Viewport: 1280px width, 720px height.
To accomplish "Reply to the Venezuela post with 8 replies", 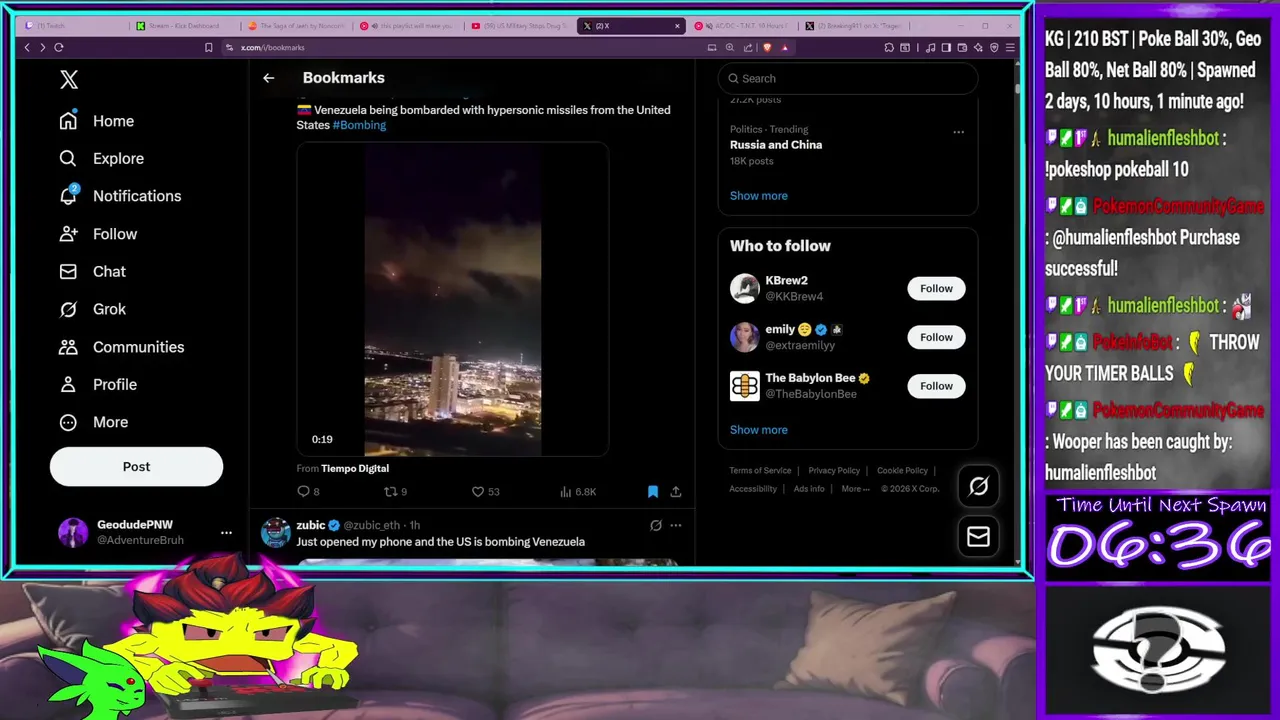I will (308, 492).
